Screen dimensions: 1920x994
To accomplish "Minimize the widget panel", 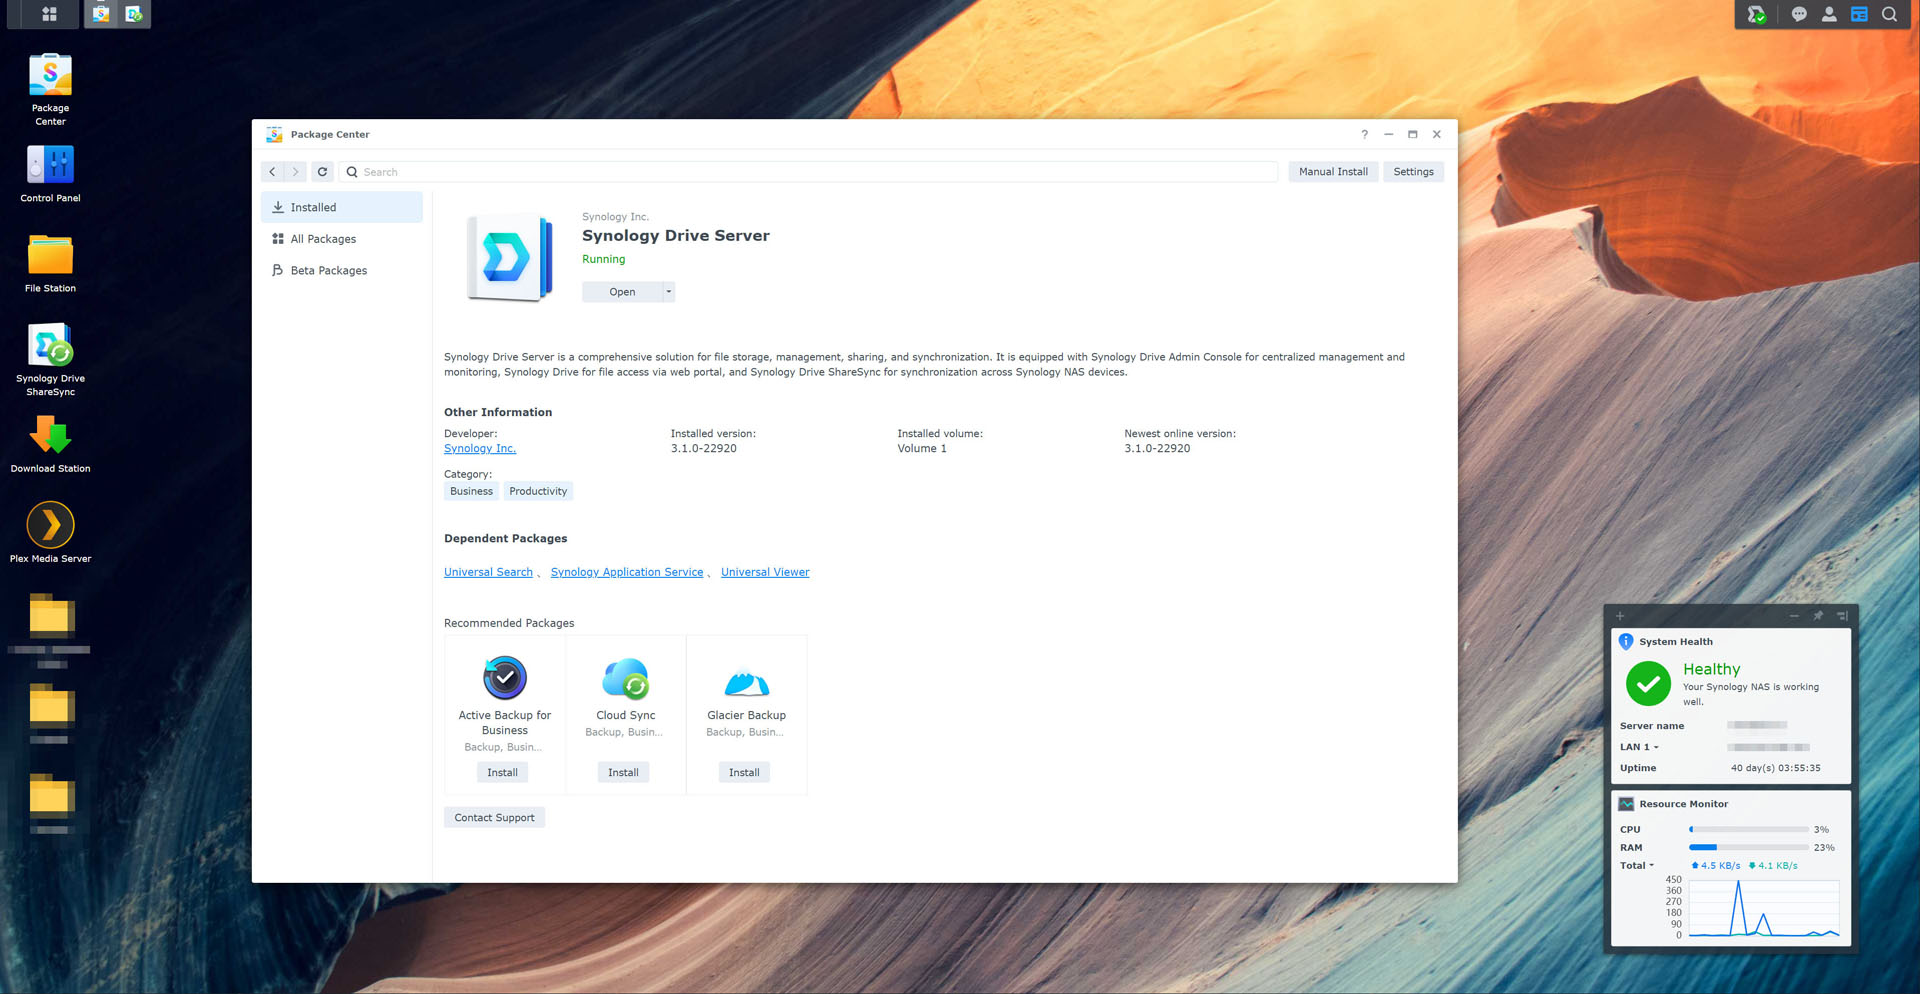I will pyautogui.click(x=1794, y=616).
